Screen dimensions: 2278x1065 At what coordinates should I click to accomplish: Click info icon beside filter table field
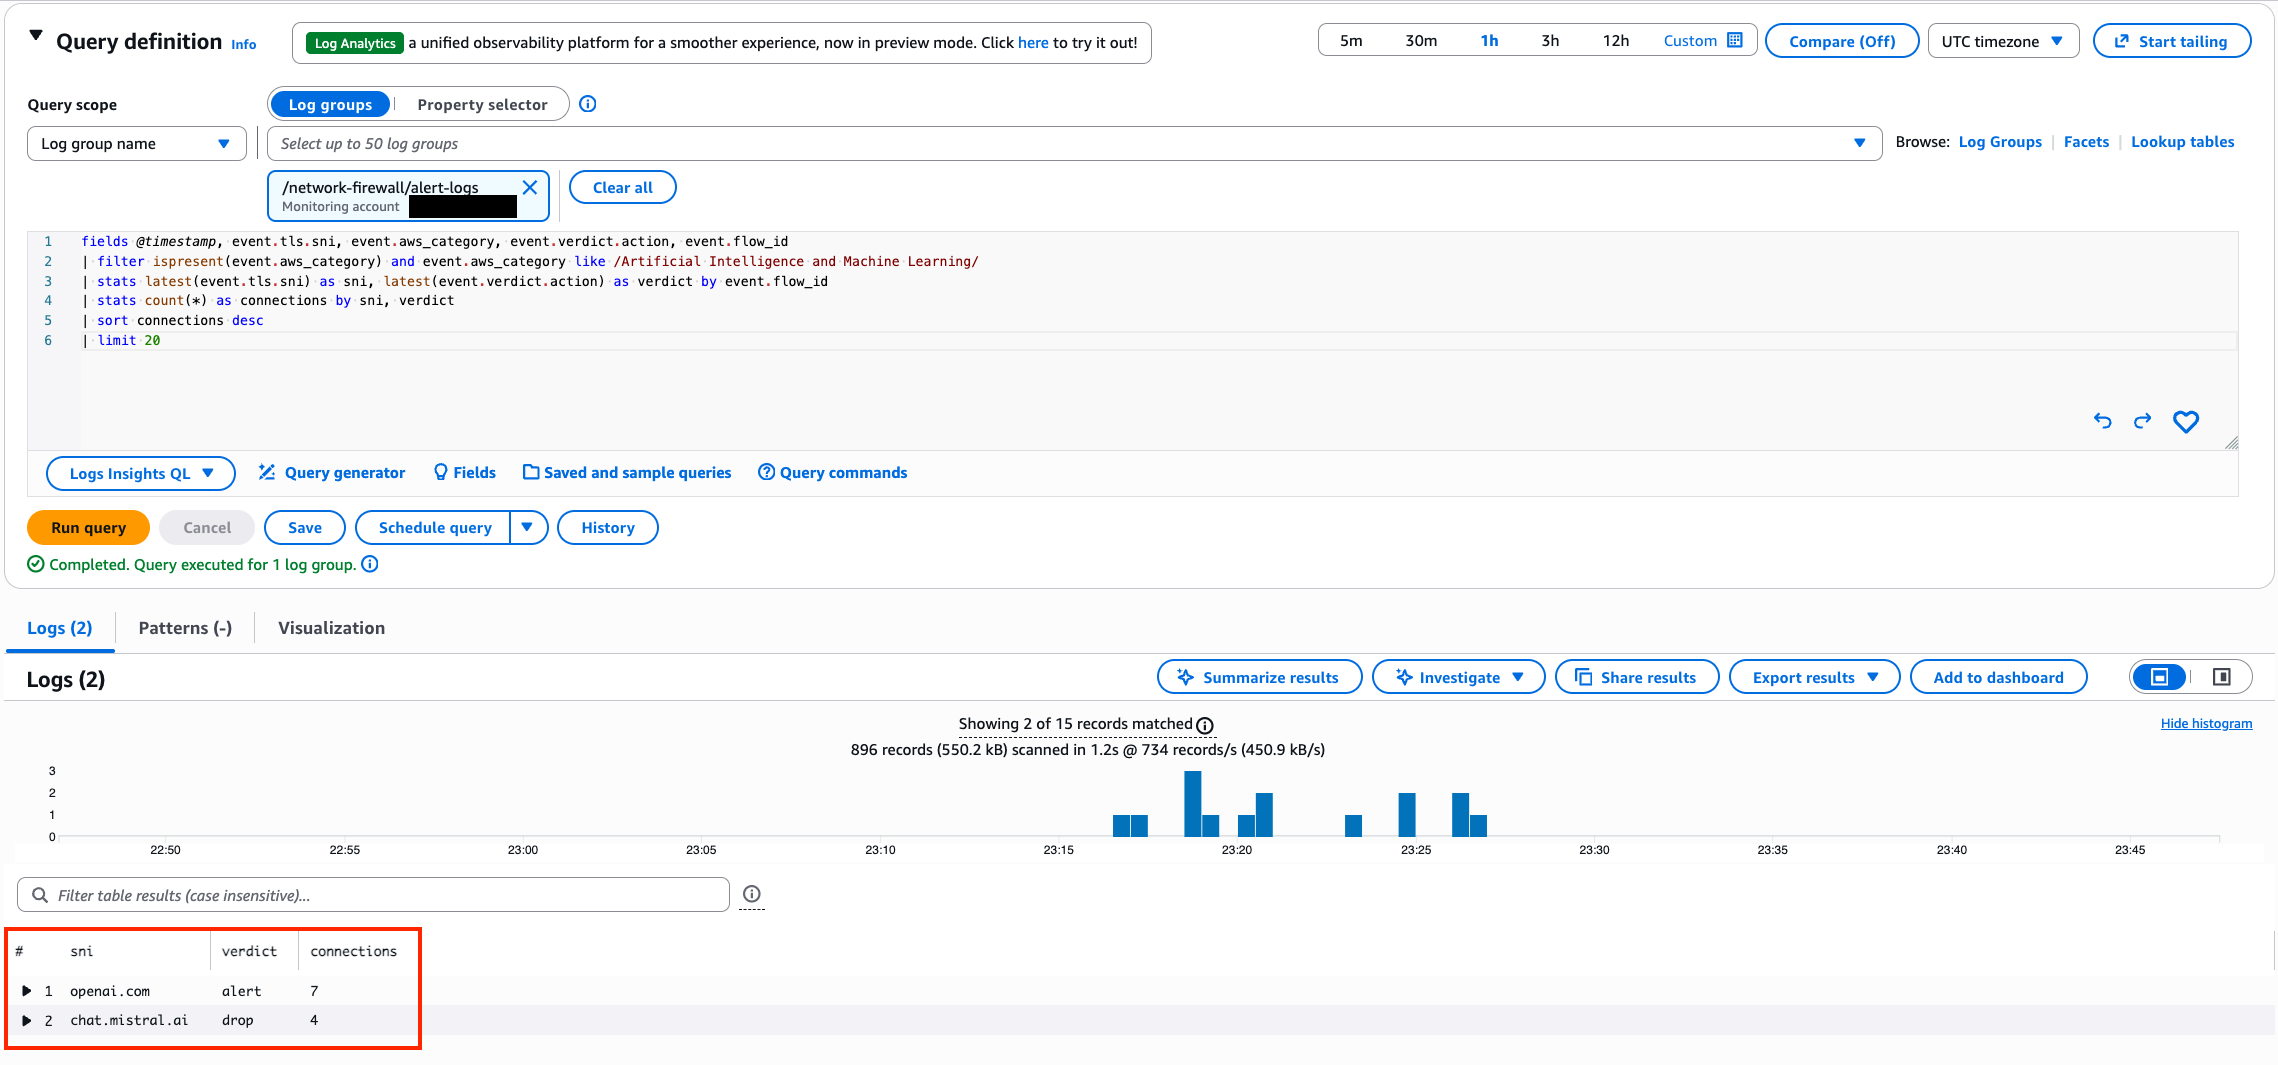752,894
